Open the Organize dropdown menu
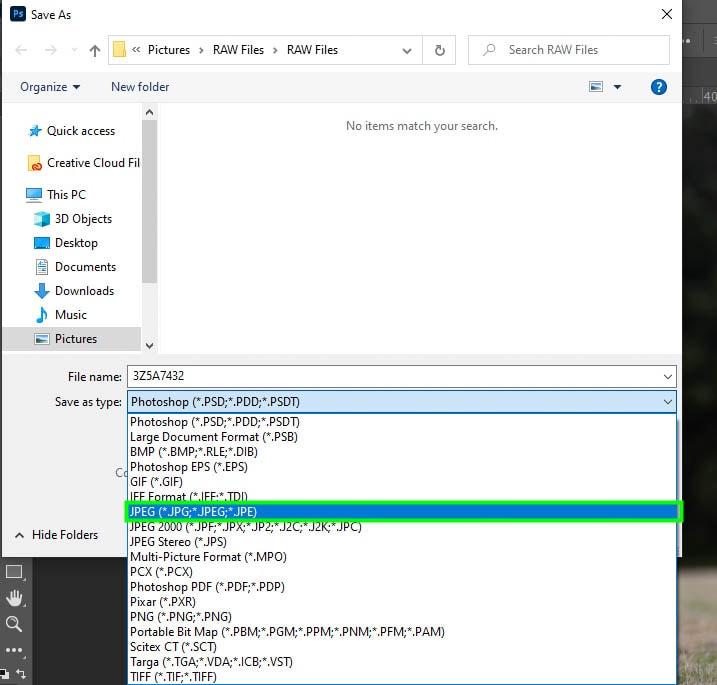 (x=50, y=87)
